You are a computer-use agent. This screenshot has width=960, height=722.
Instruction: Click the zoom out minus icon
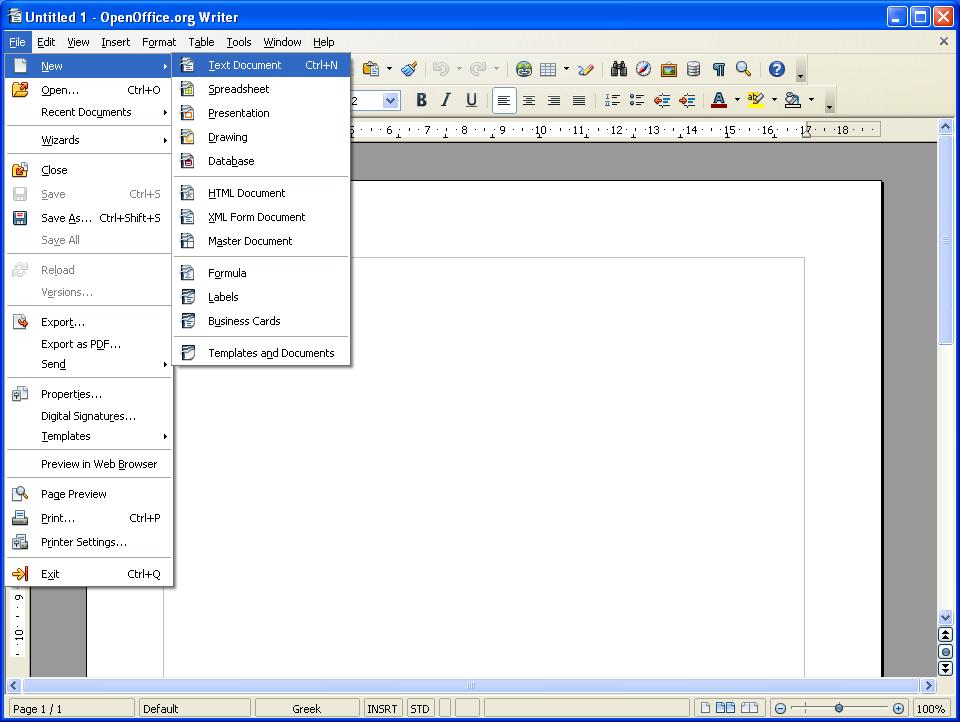pyautogui.click(x=780, y=709)
